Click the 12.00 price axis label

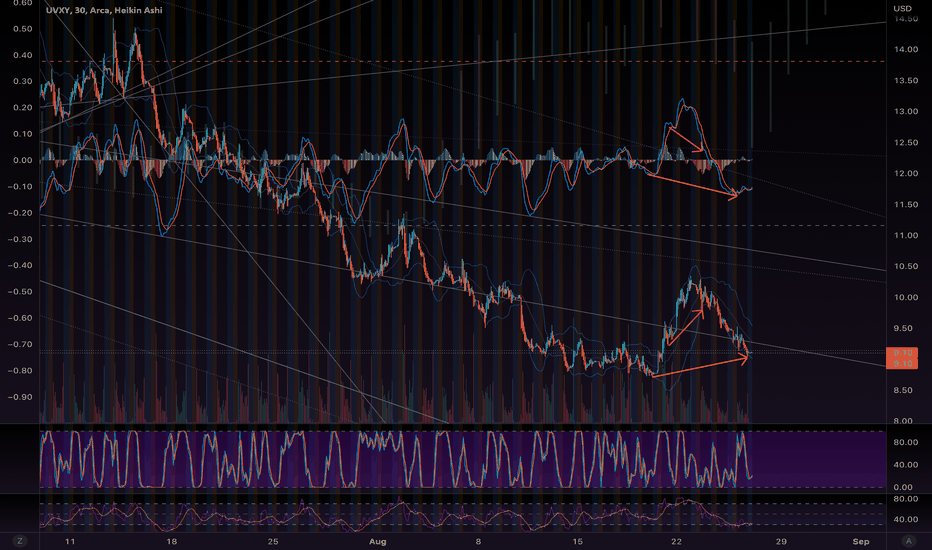coord(906,173)
